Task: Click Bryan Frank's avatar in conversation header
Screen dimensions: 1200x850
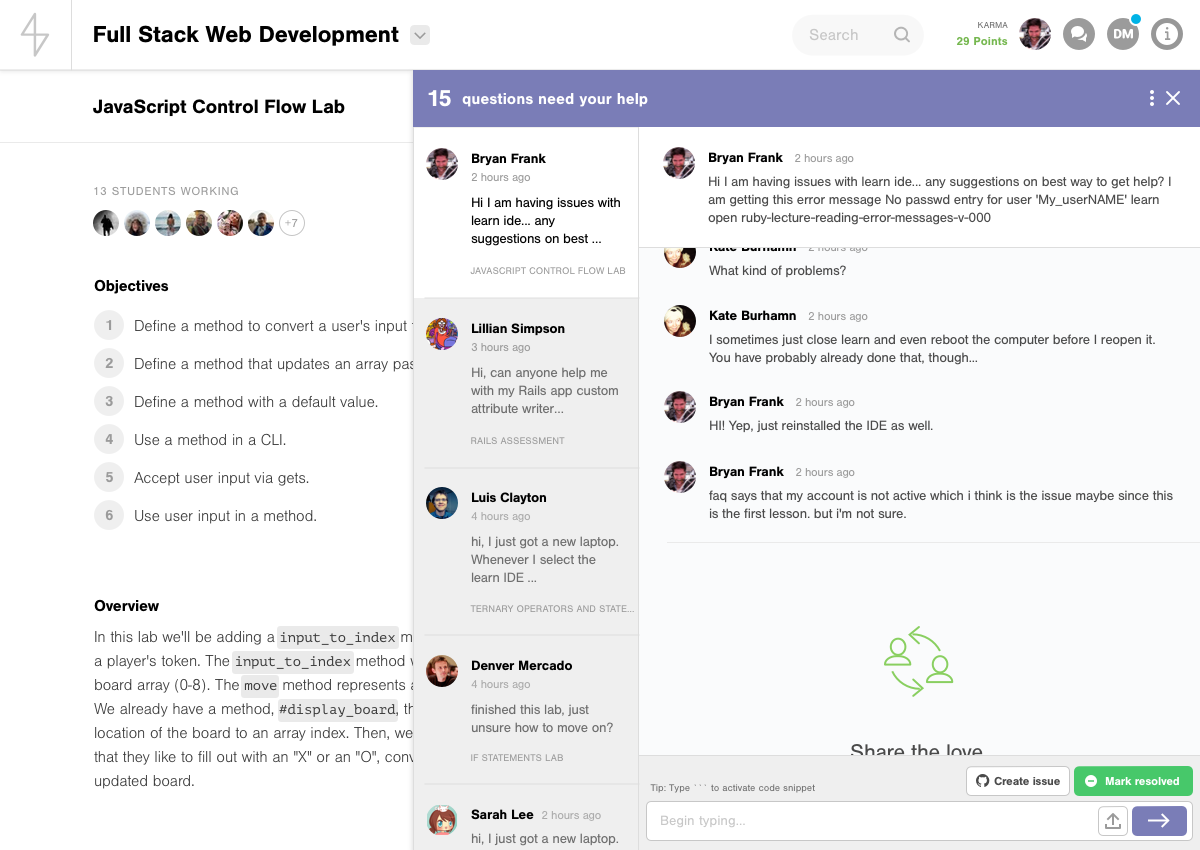Action: (680, 163)
